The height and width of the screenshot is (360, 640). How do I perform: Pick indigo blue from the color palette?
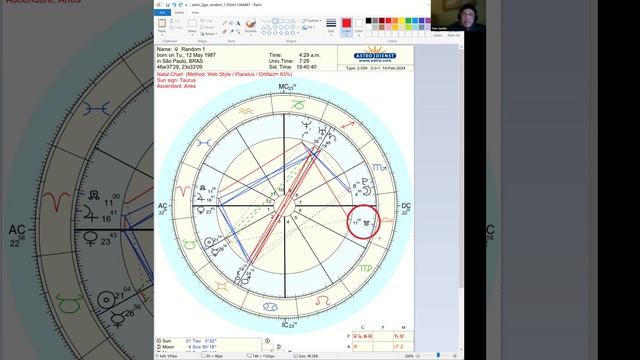(422, 20)
